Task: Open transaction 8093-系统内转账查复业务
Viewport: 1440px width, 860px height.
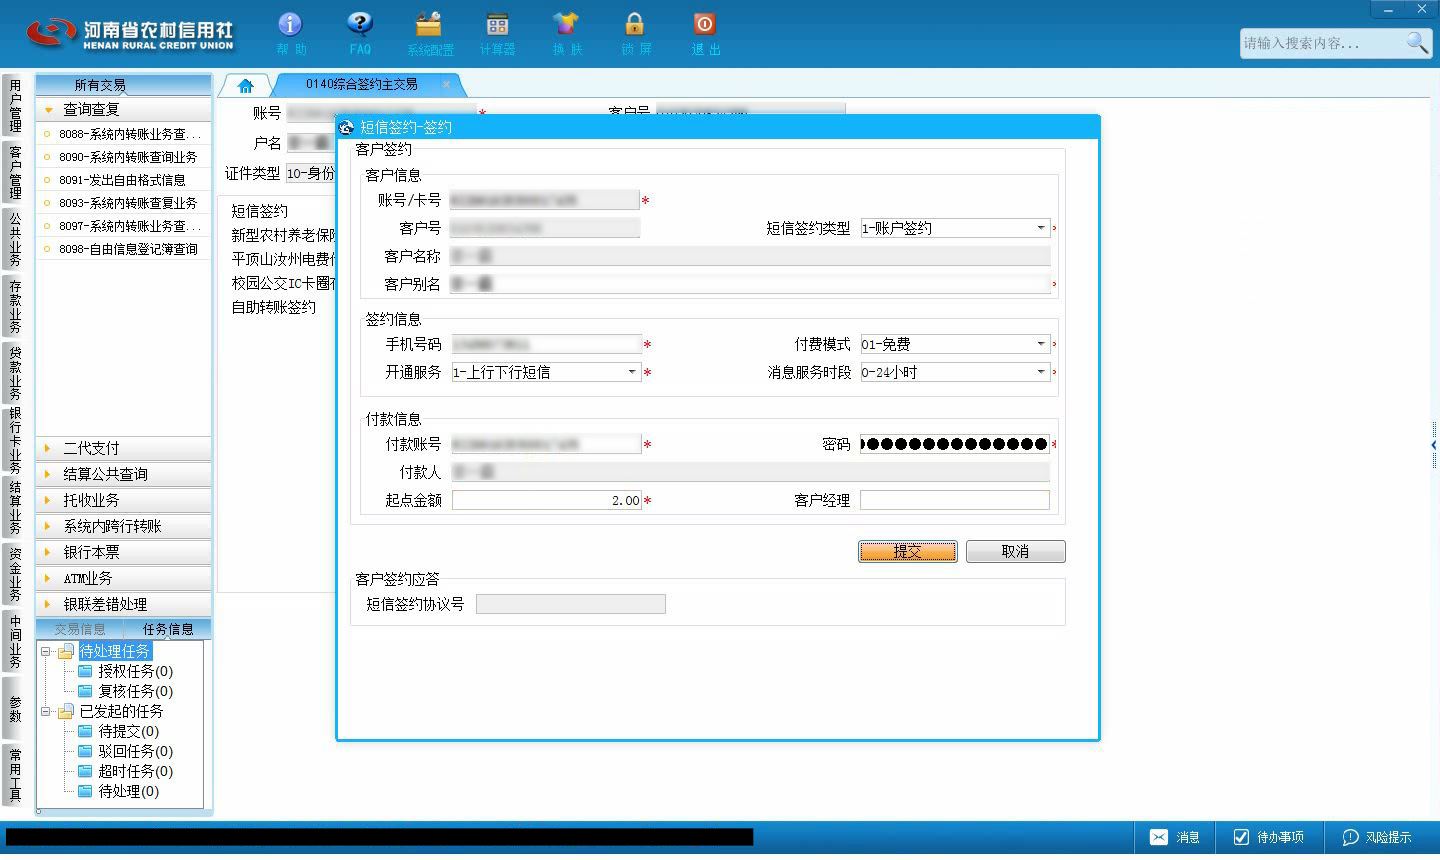Action: point(128,203)
